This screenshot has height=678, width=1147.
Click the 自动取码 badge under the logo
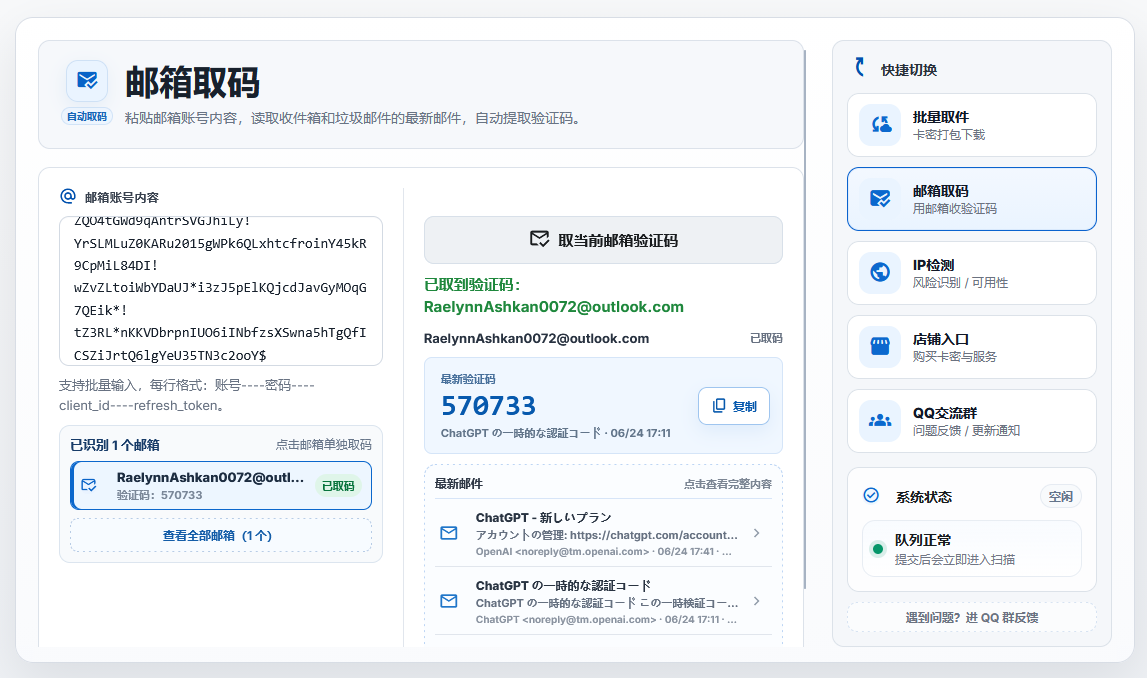tap(87, 116)
